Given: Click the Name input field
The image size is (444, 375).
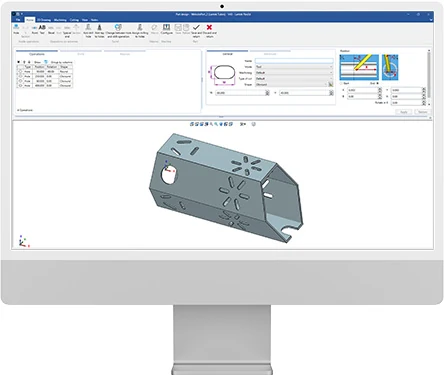Looking at the screenshot, I should click(x=294, y=61).
